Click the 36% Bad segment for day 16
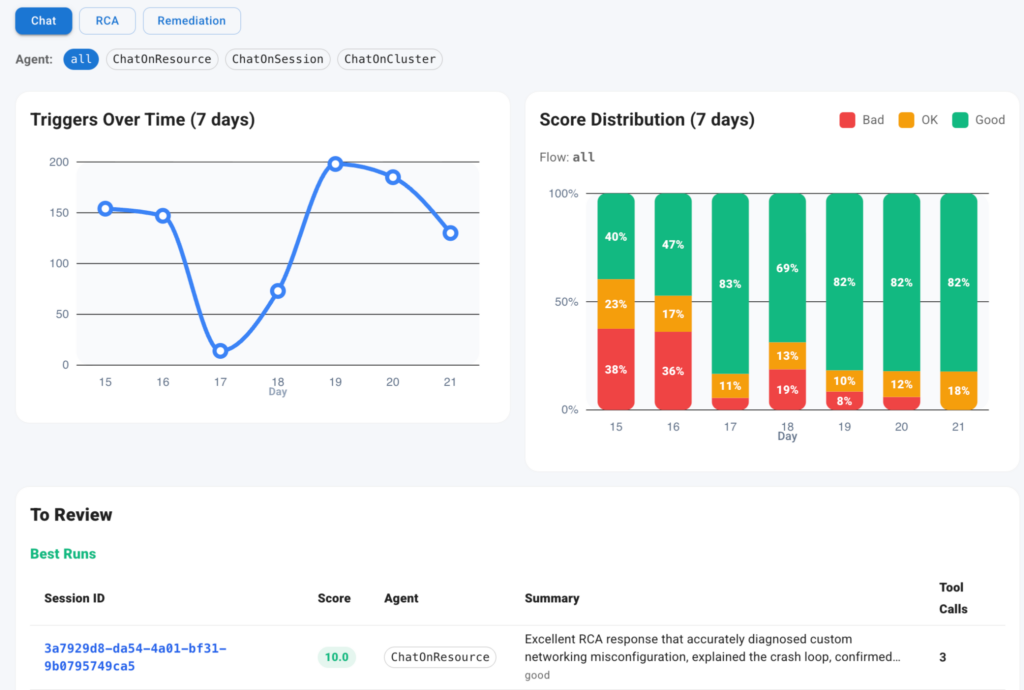 click(x=673, y=371)
